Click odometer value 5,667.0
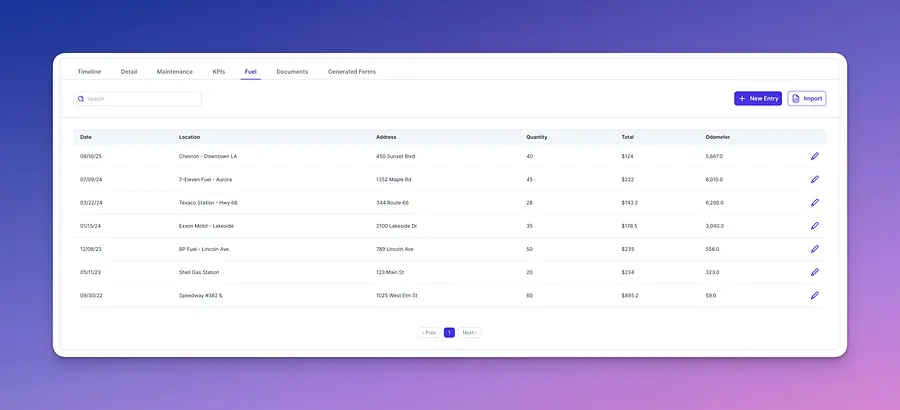The height and width of the screenshot is (410, 900). point(715,156)
